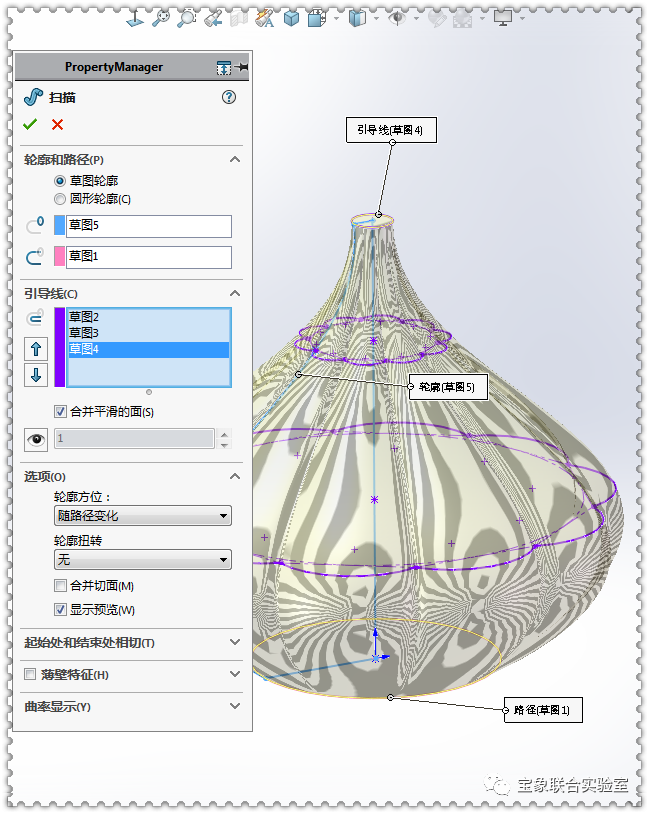The image size is (649, 814).
Task: Open the eye icon dropdown arrow
Action: [416, 18]
